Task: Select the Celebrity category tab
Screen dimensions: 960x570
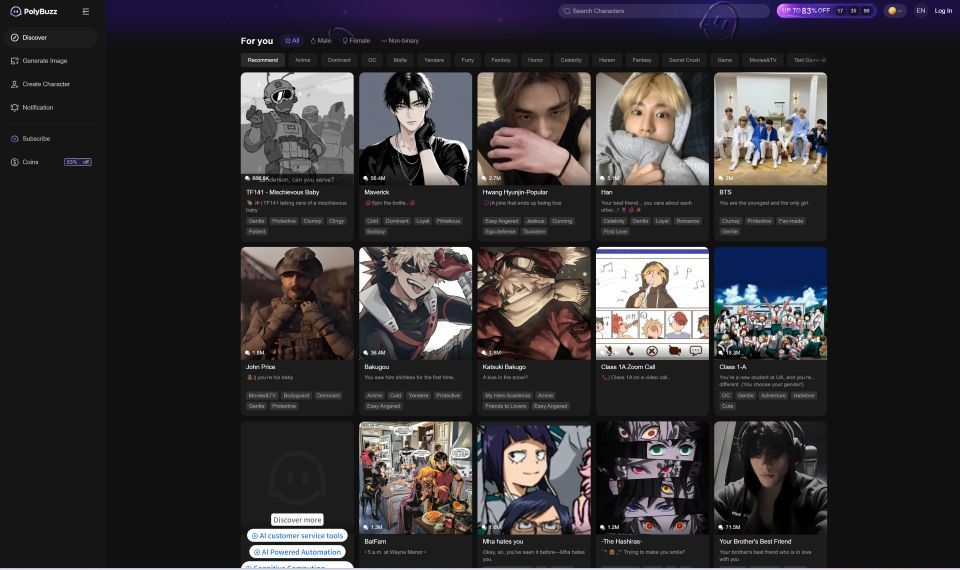Action: (571, 60)
